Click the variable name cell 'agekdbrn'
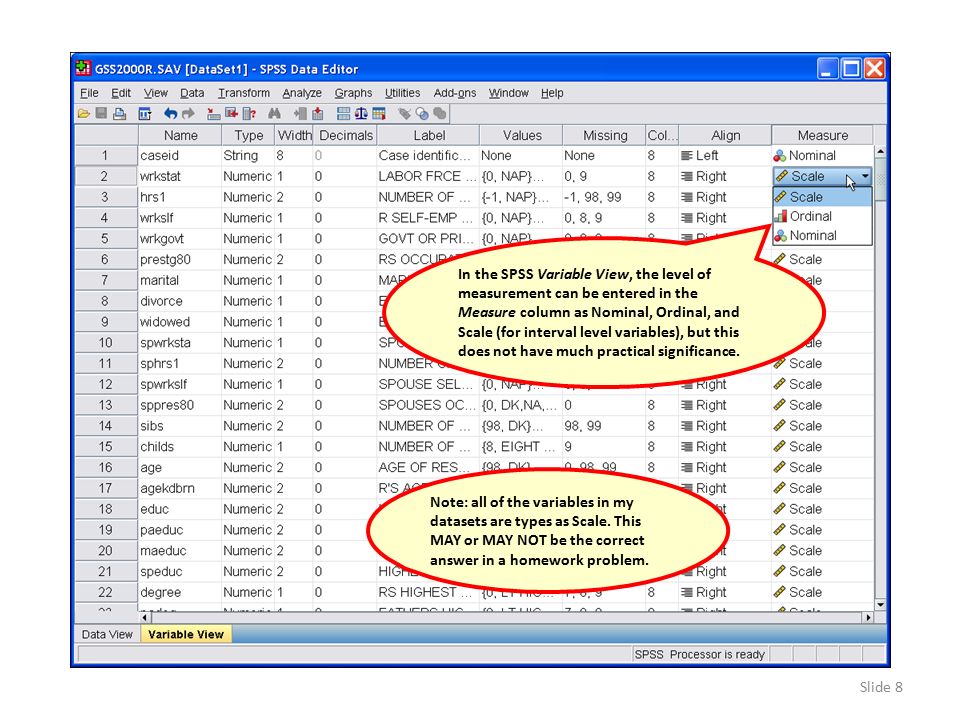This screenshot has width=960, height=720. coord(180,489)
